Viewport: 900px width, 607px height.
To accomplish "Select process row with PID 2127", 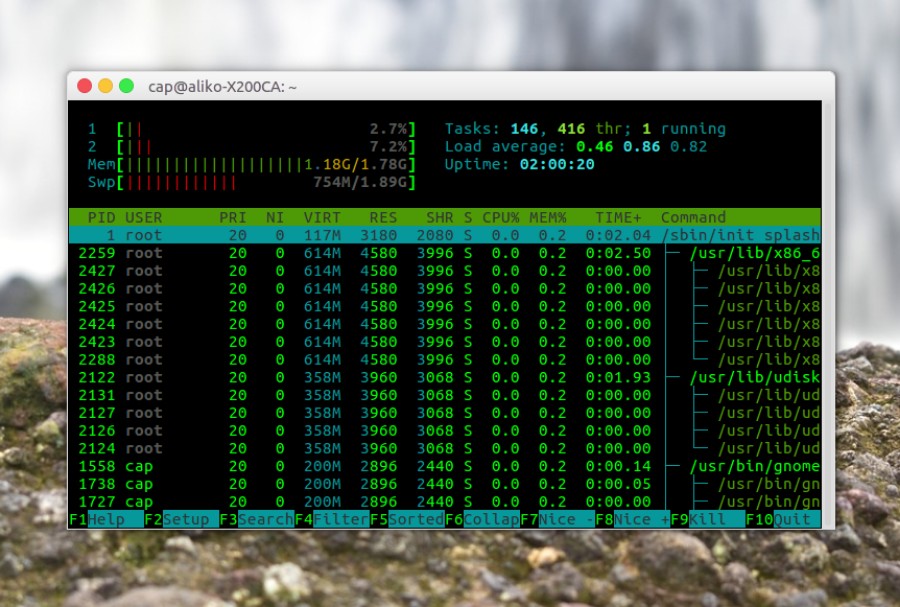I will (x=445, y=413).
